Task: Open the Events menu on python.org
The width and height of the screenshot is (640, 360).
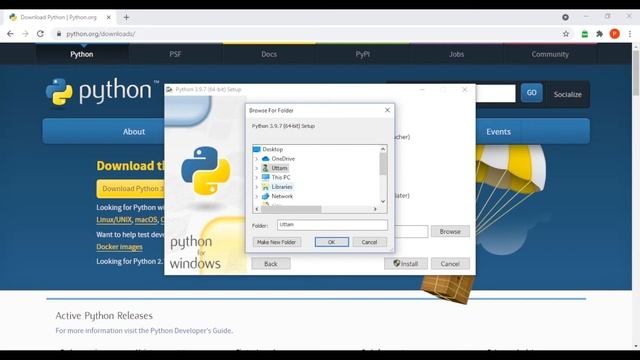Action: point(498,131)
